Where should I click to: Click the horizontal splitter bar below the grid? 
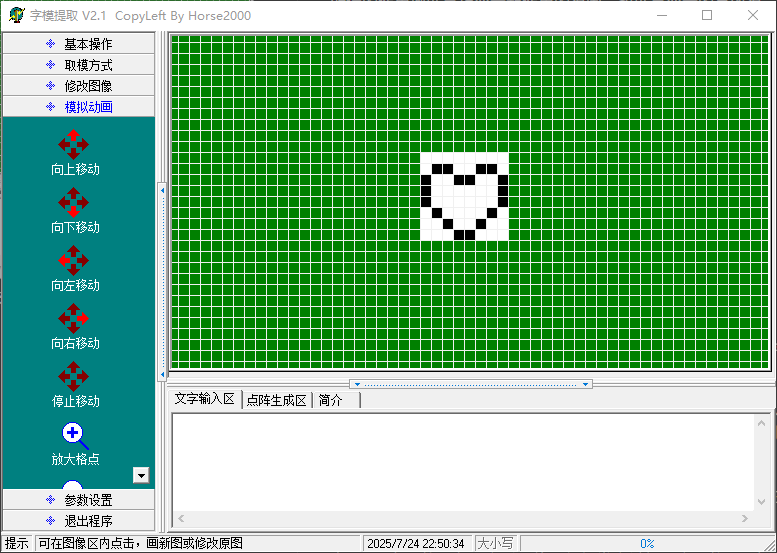pos(471,384)
